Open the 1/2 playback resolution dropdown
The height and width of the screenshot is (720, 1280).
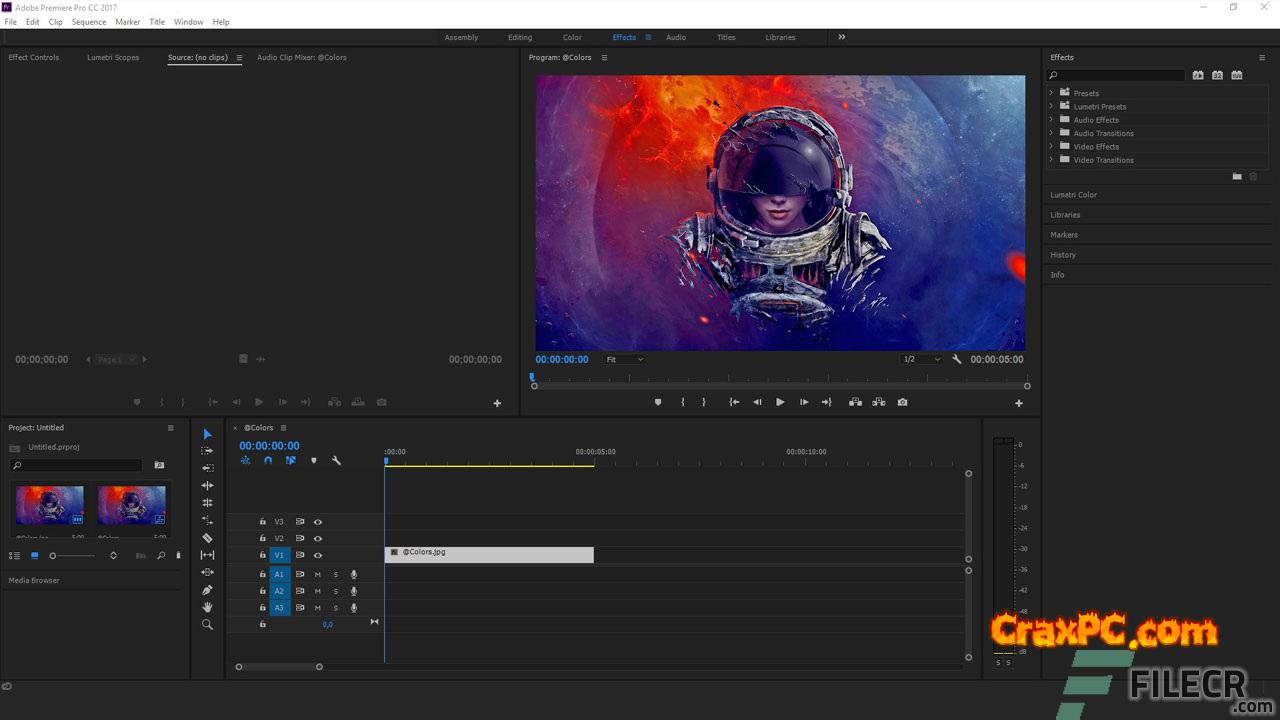click(921, 360)
